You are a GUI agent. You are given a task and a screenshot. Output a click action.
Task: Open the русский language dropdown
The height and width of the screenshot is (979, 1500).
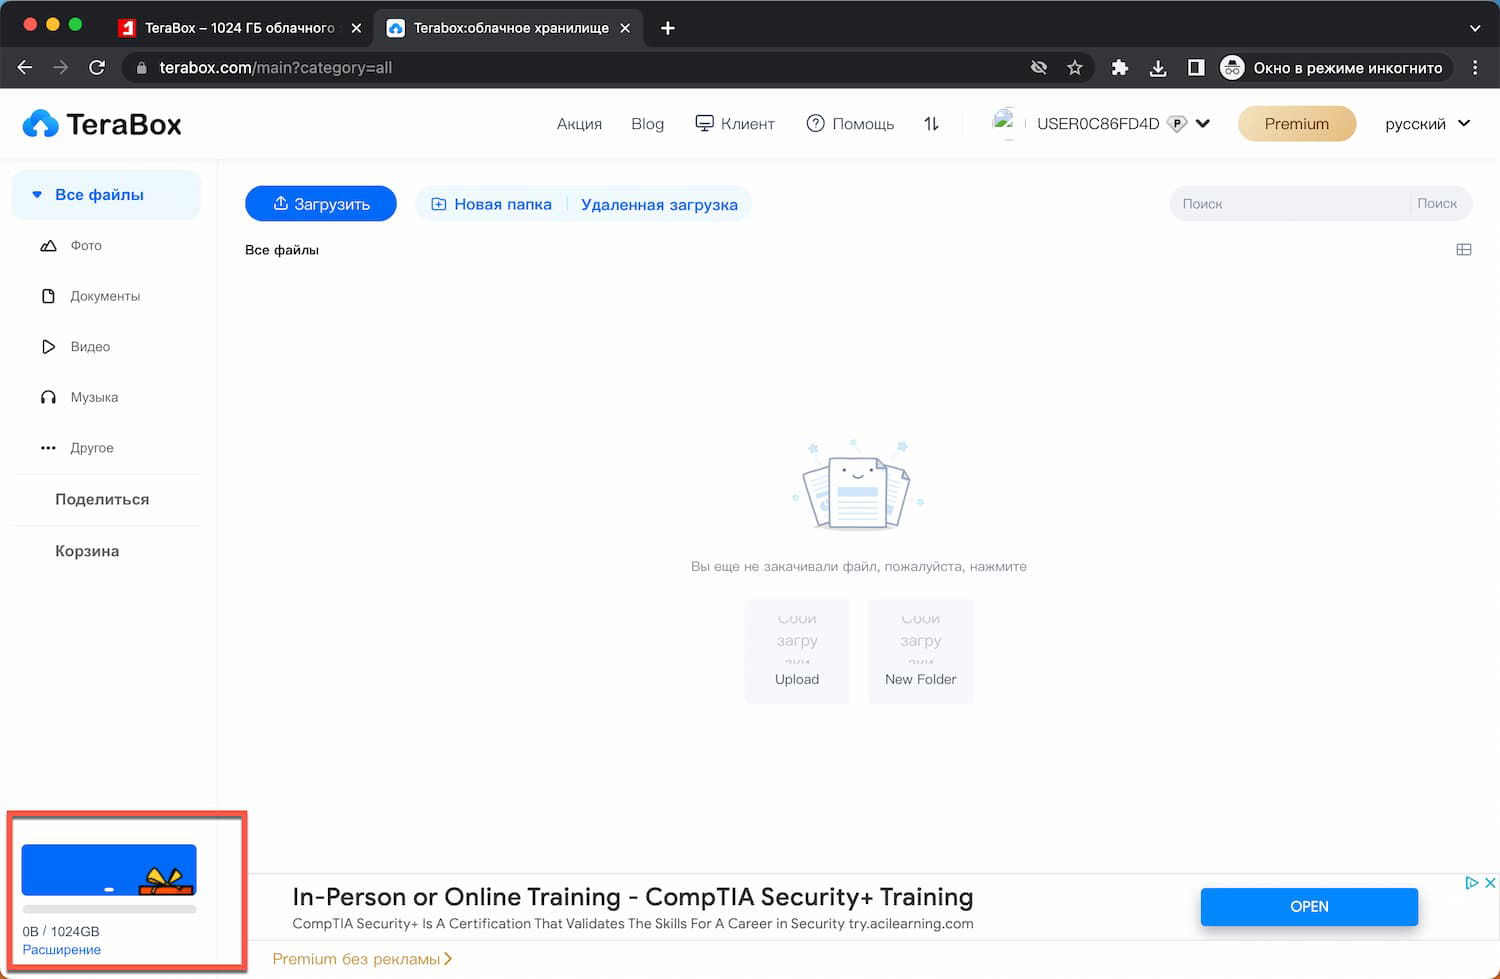[x=1428, y=124]
